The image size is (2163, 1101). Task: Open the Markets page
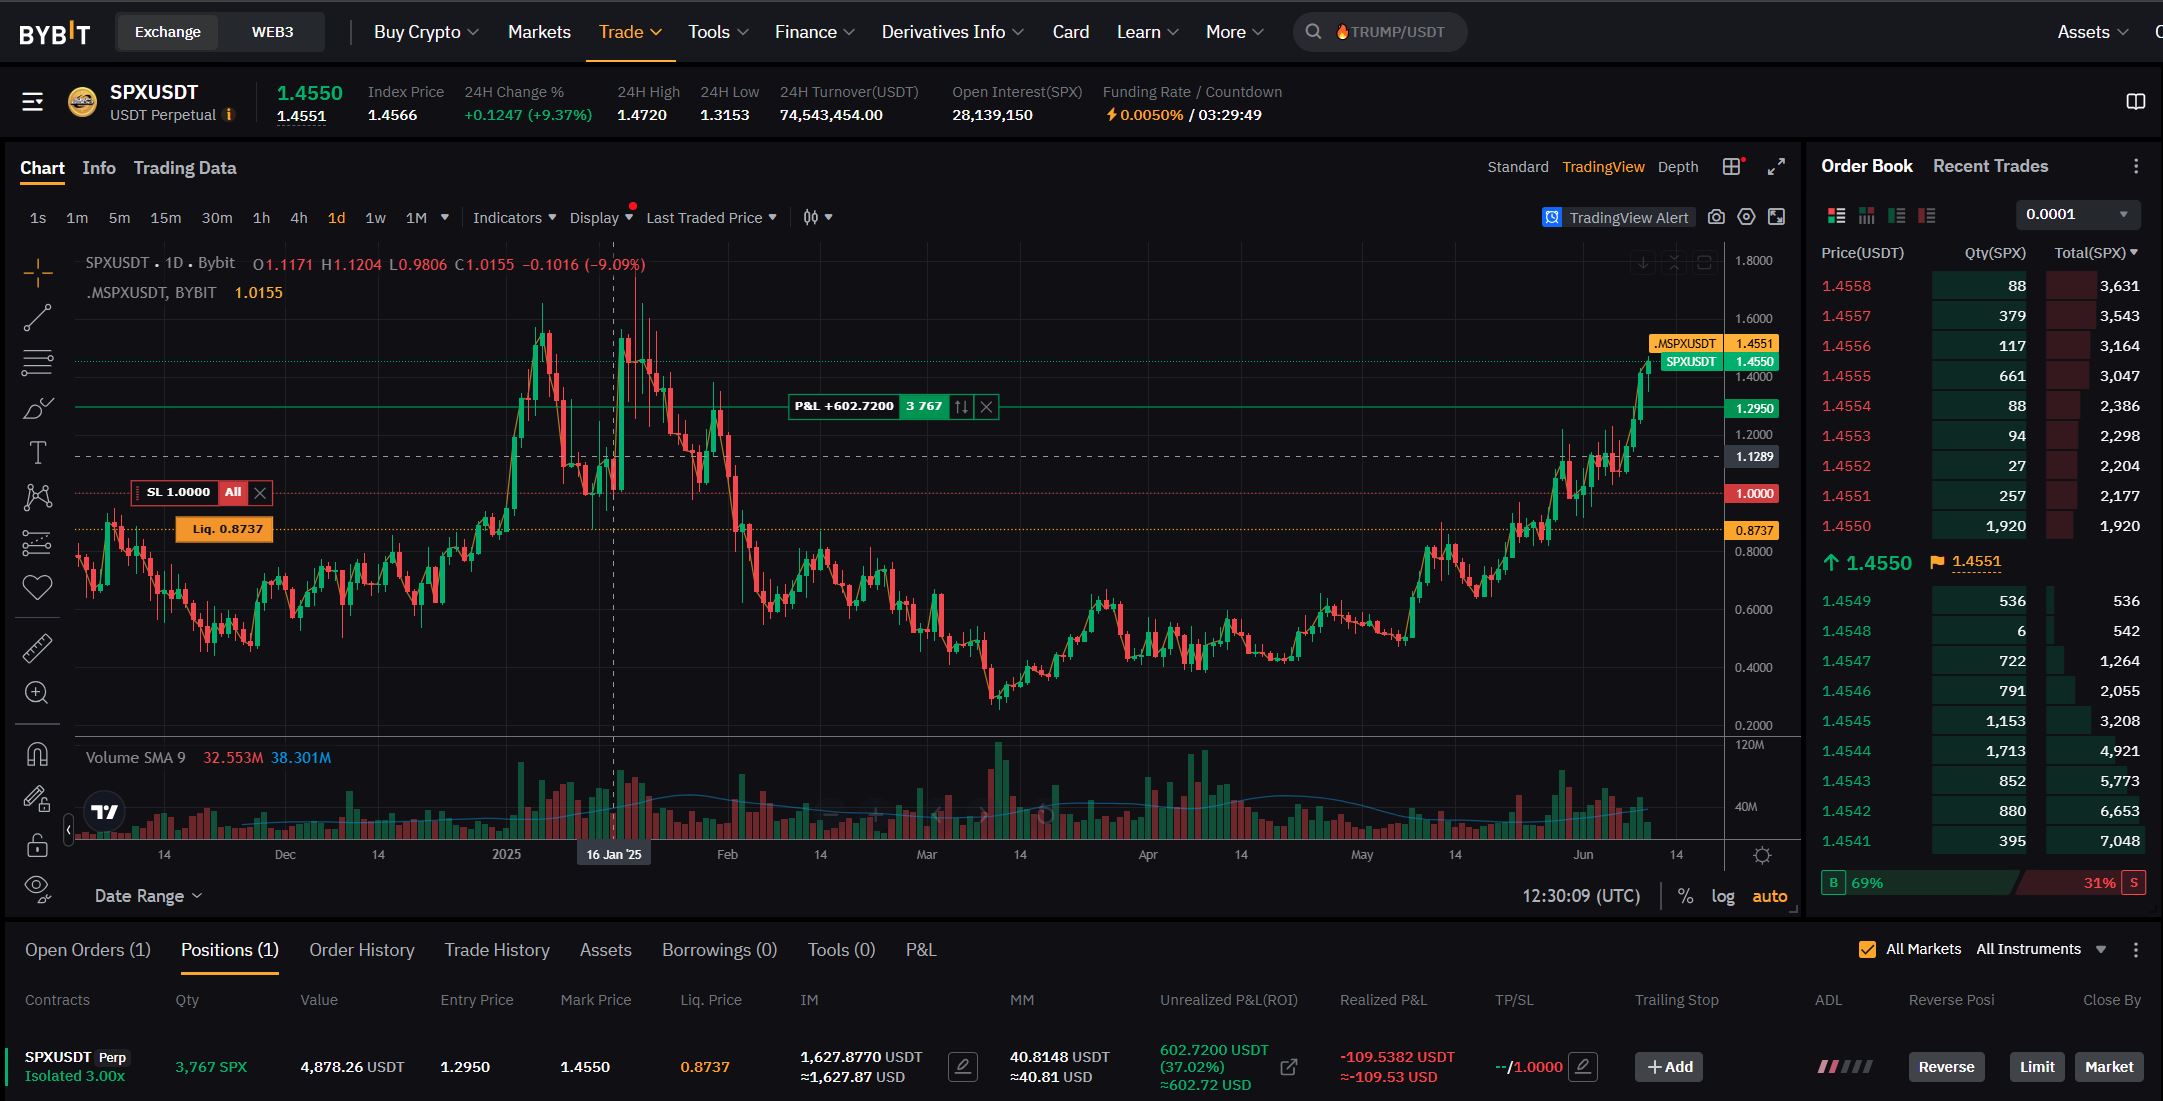[x=539, y=32]
